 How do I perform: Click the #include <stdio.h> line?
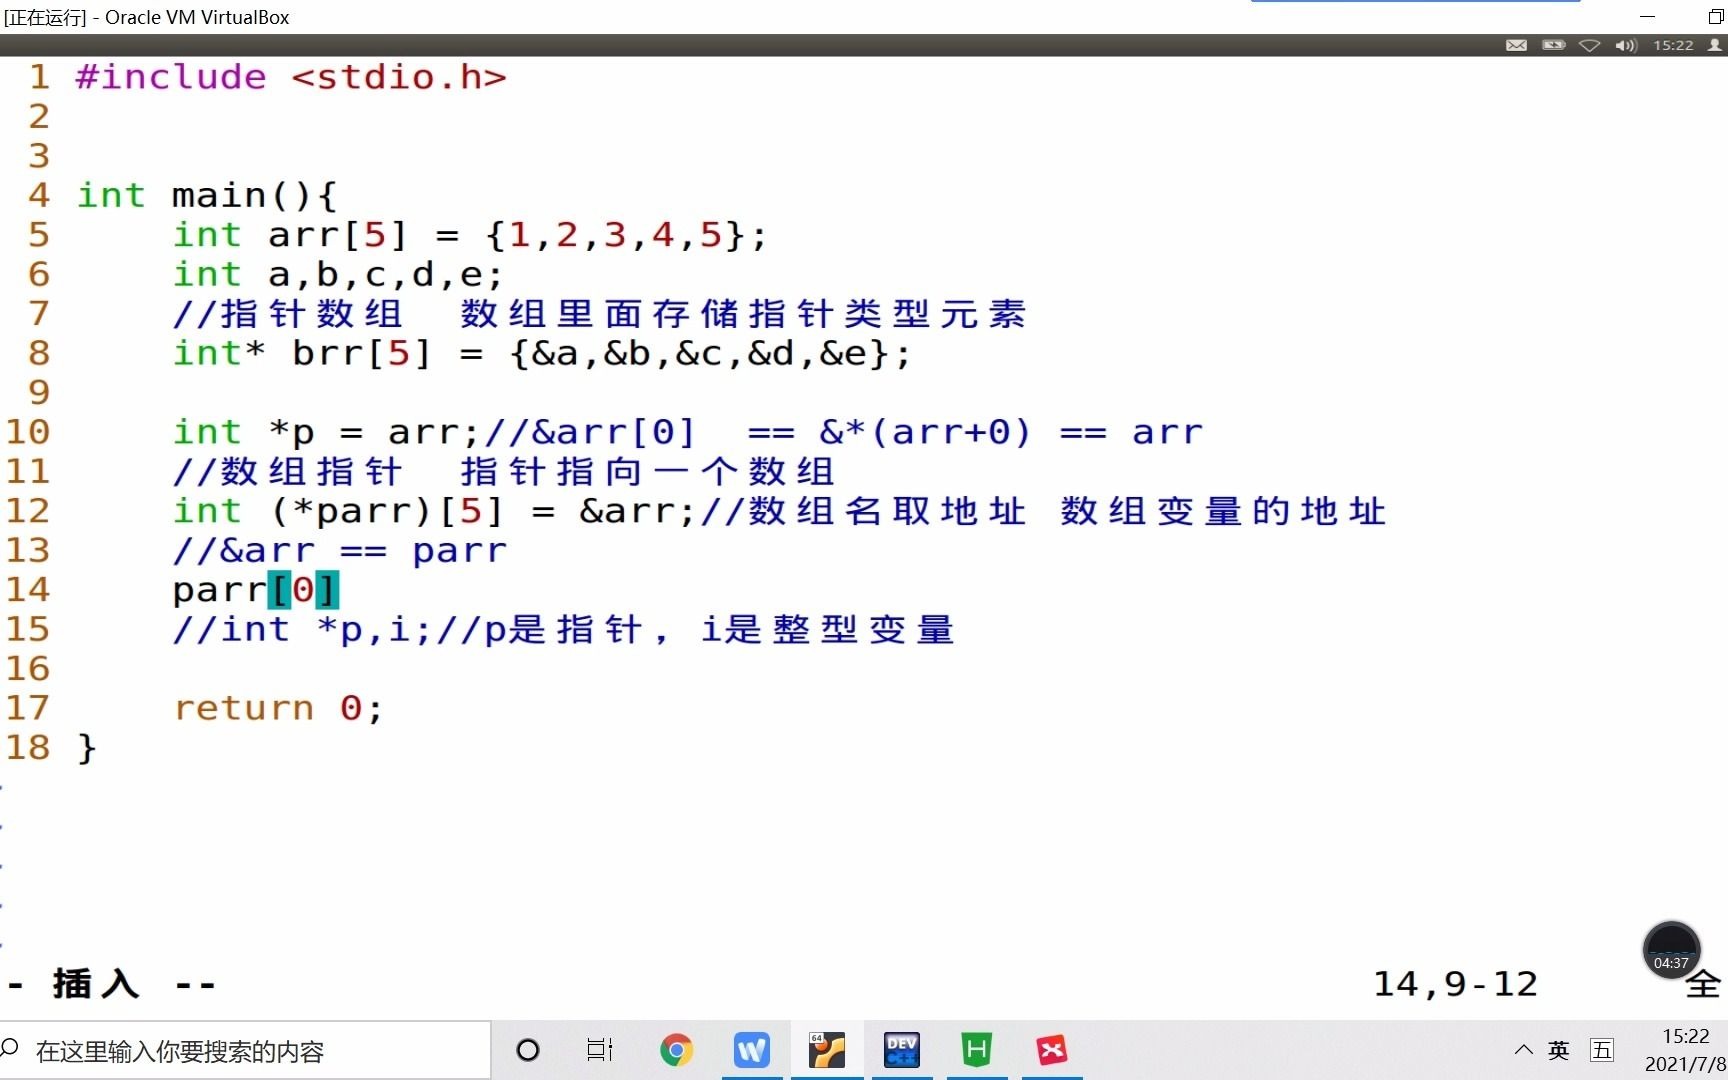(x=291, y=77)
